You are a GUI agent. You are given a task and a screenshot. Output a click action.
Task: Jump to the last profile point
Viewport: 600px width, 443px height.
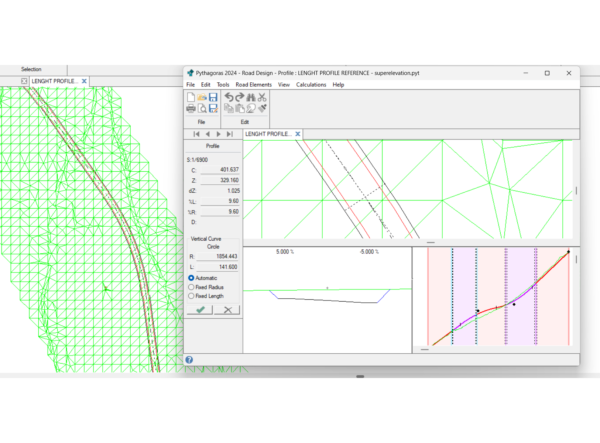click(x=230, y=134)
